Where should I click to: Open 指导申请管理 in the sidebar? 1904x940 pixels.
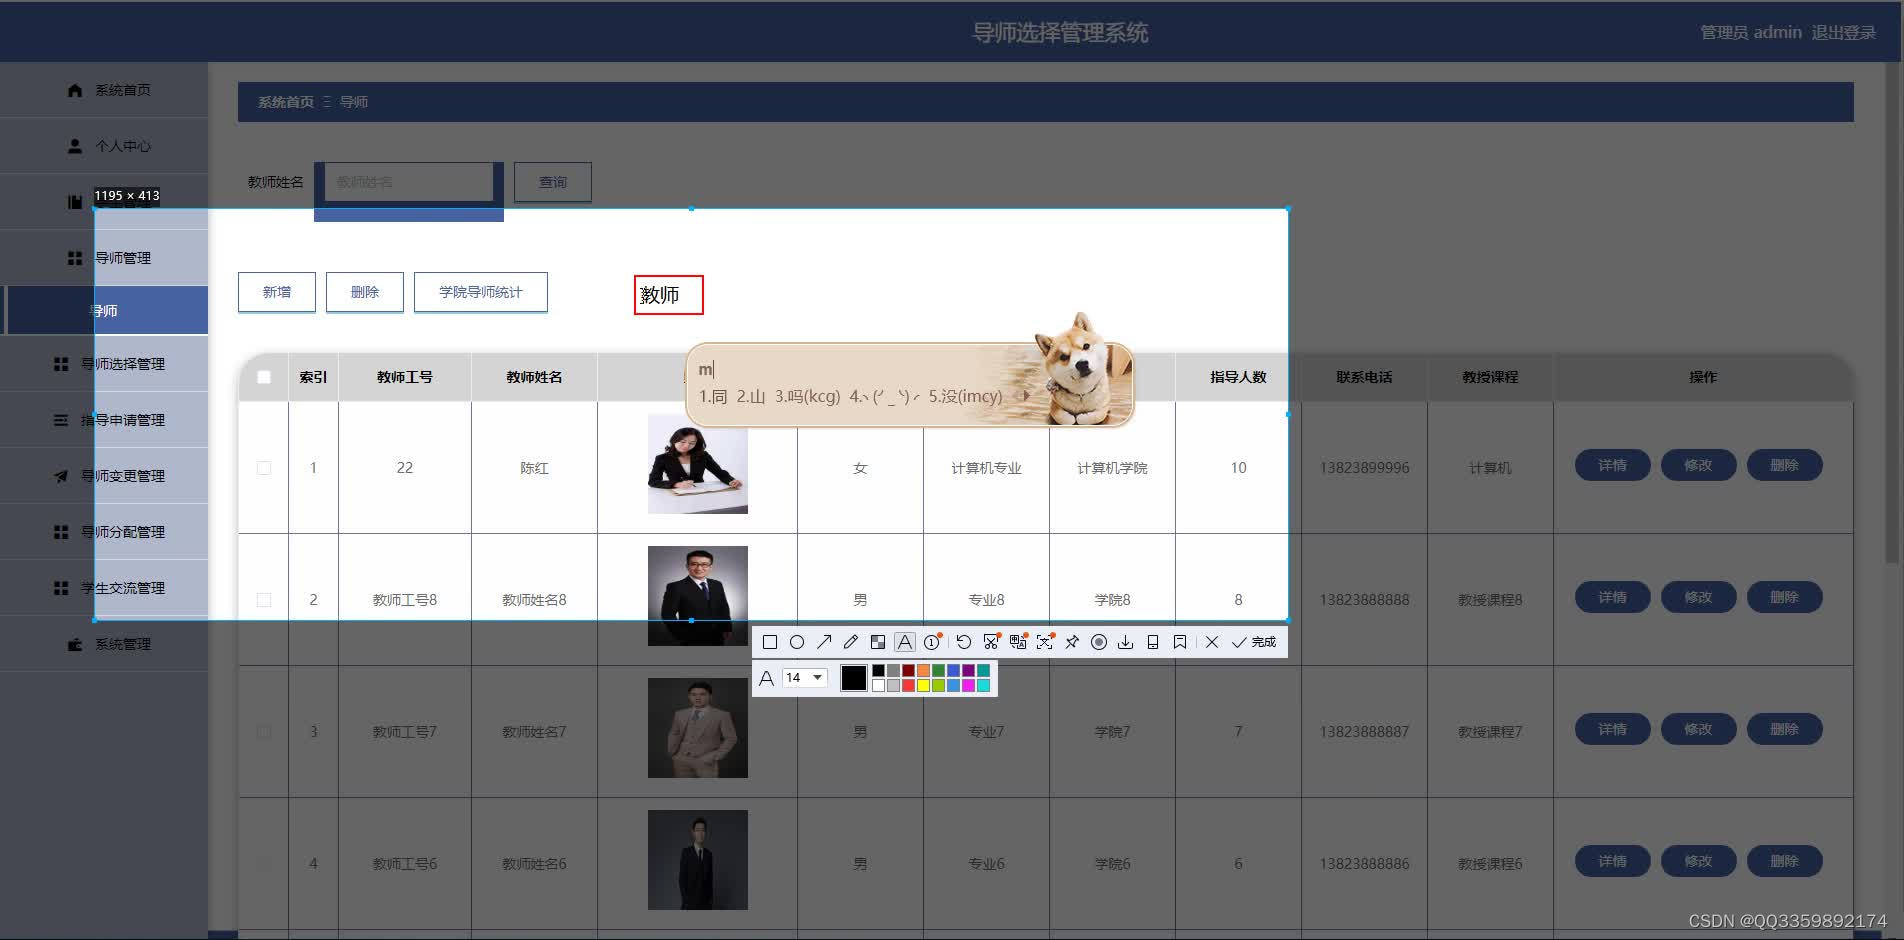(104, 420)
